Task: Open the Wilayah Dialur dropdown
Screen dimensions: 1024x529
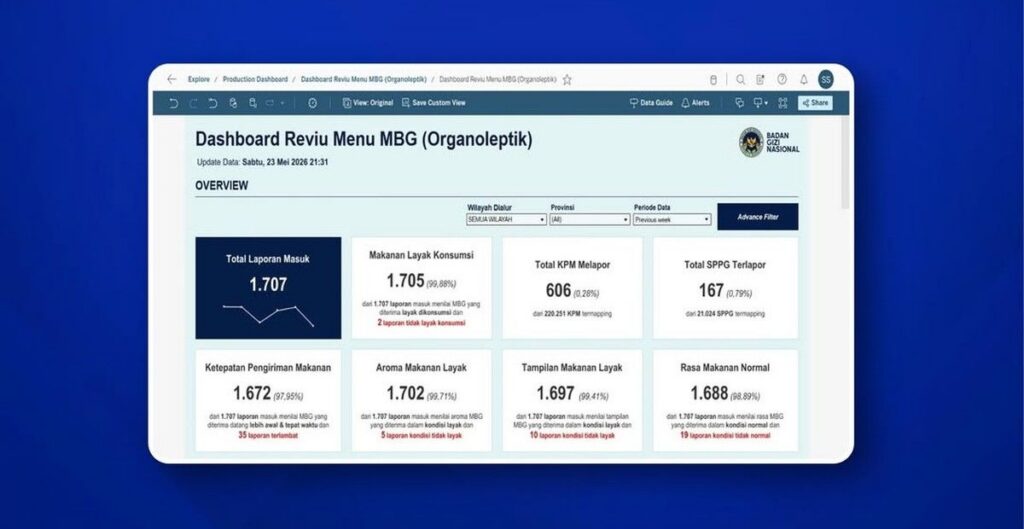Action: [x=506, y=220]
